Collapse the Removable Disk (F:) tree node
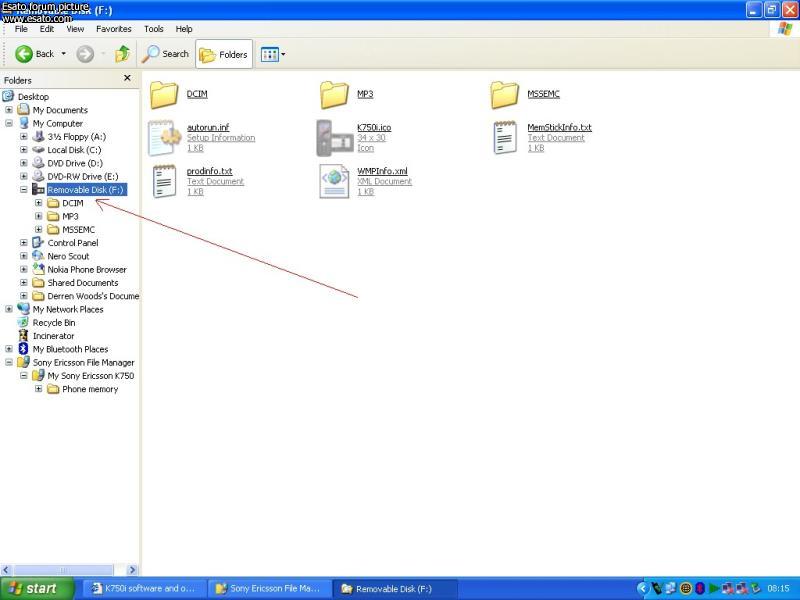Screen dimensions: 800x600 coord(24,189)
